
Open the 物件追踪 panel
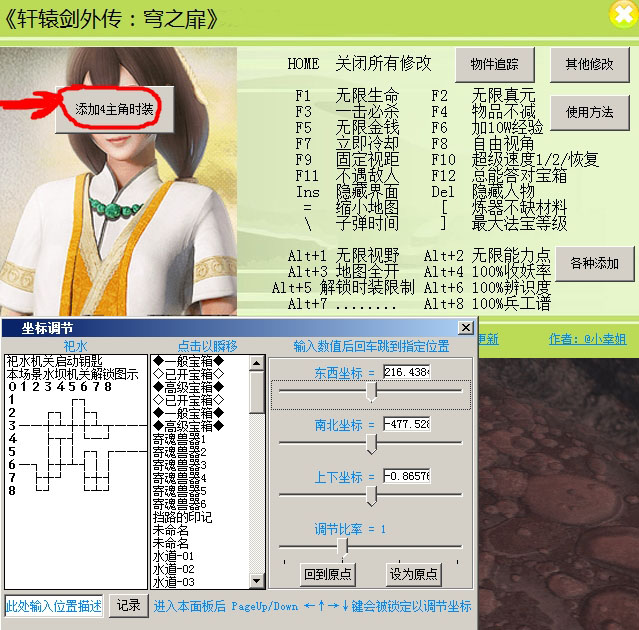click(x=495, y=64)
